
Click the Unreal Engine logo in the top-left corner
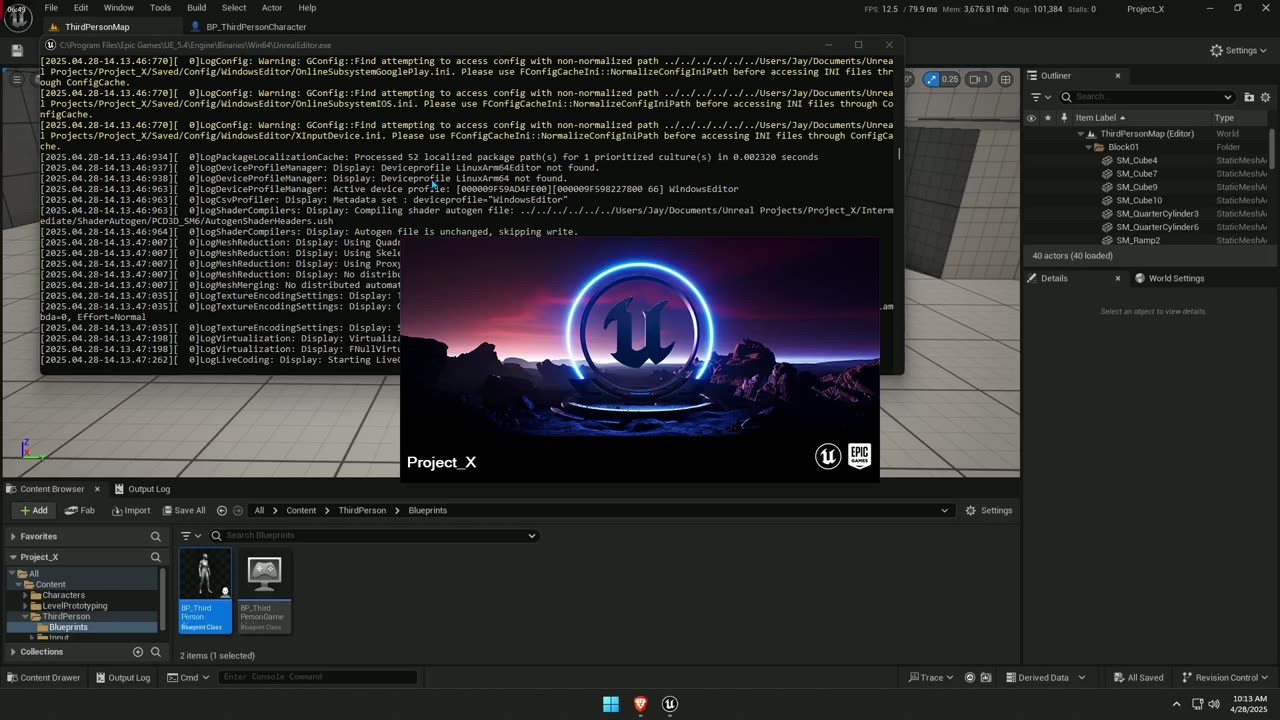pos(19,17)
